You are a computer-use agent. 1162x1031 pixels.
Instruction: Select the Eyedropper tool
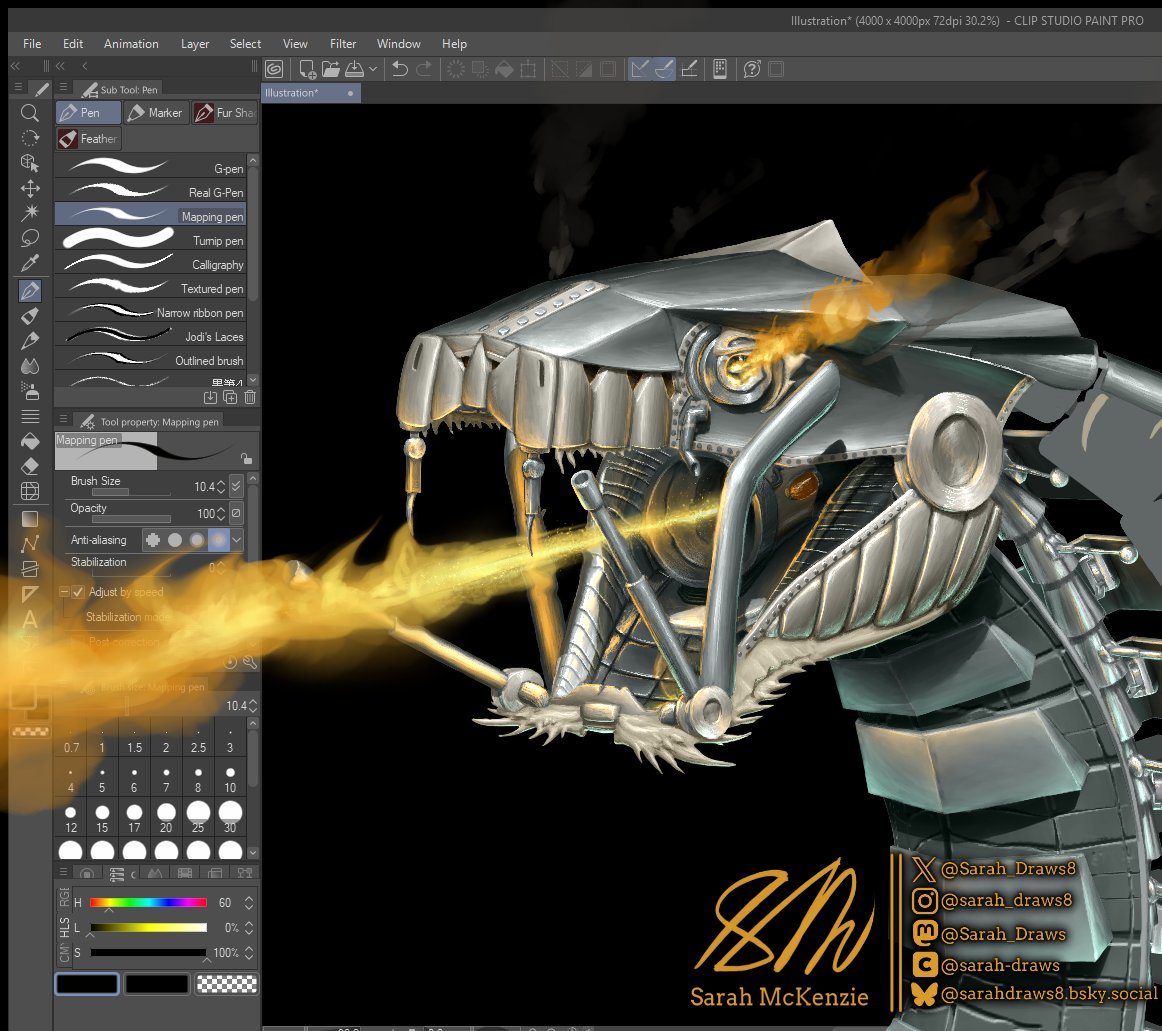pos(30,263)
